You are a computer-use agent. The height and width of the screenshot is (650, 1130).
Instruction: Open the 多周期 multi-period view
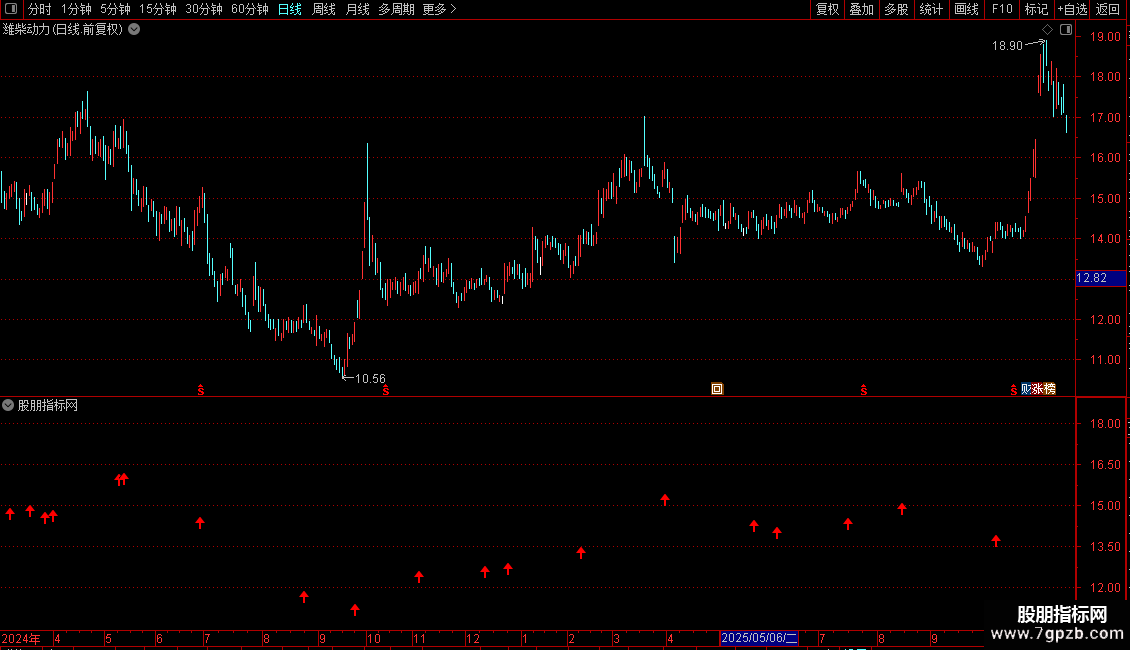coord(396,9)
